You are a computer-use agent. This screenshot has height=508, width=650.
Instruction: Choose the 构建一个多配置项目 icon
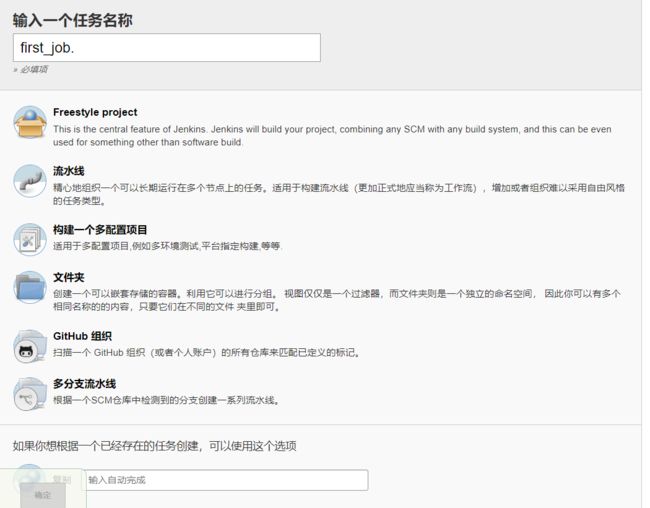coord(30,239)
